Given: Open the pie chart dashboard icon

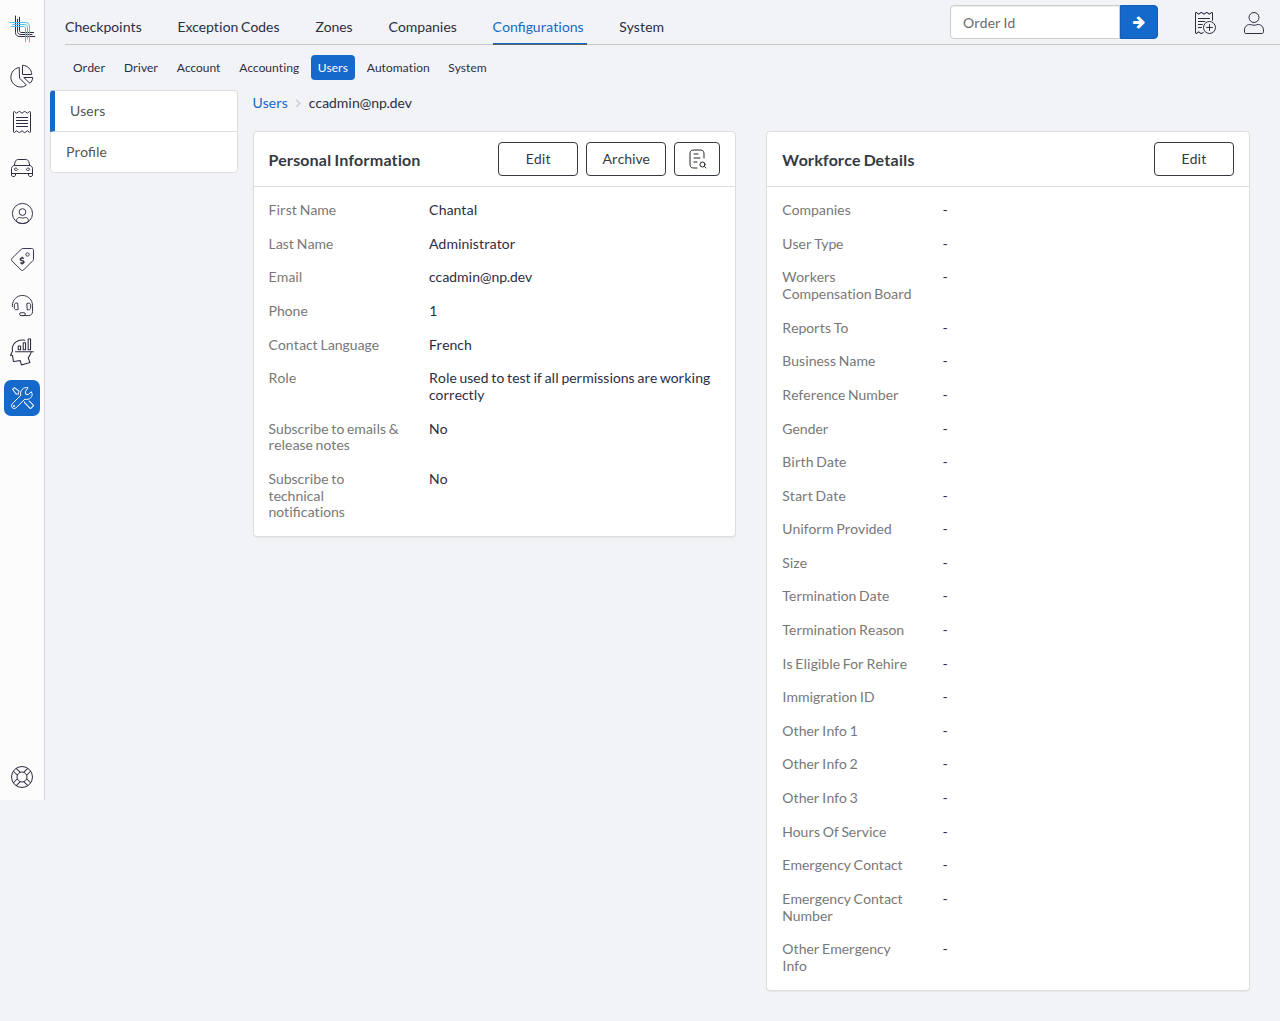Looking at the screenshot, I should coord(22,76).
